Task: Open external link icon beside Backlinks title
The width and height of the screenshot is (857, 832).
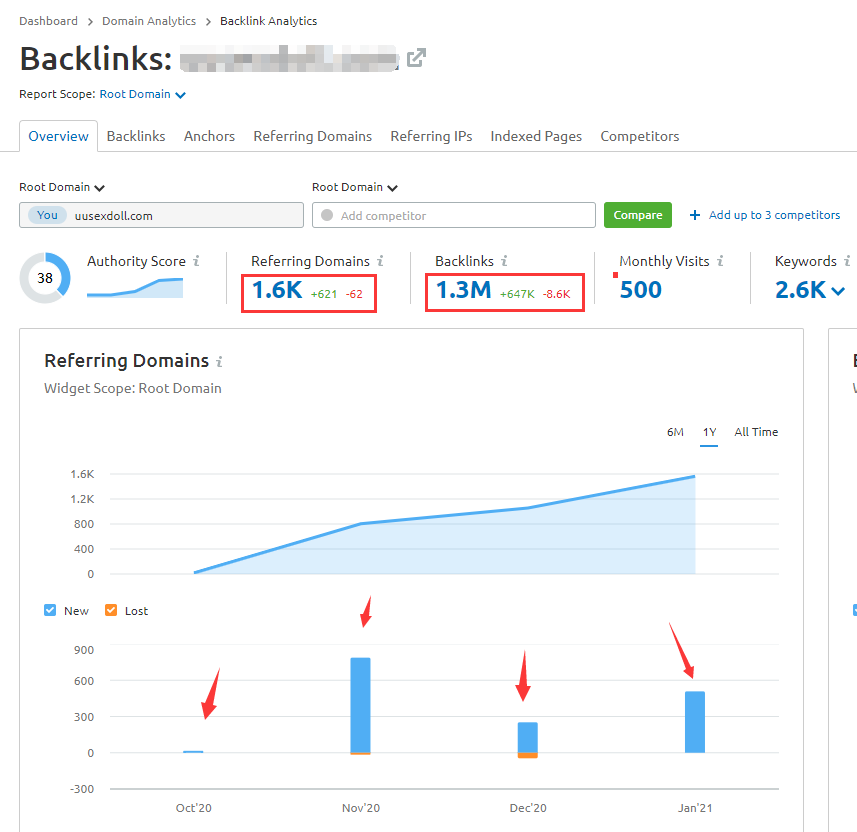Action: 416,58
